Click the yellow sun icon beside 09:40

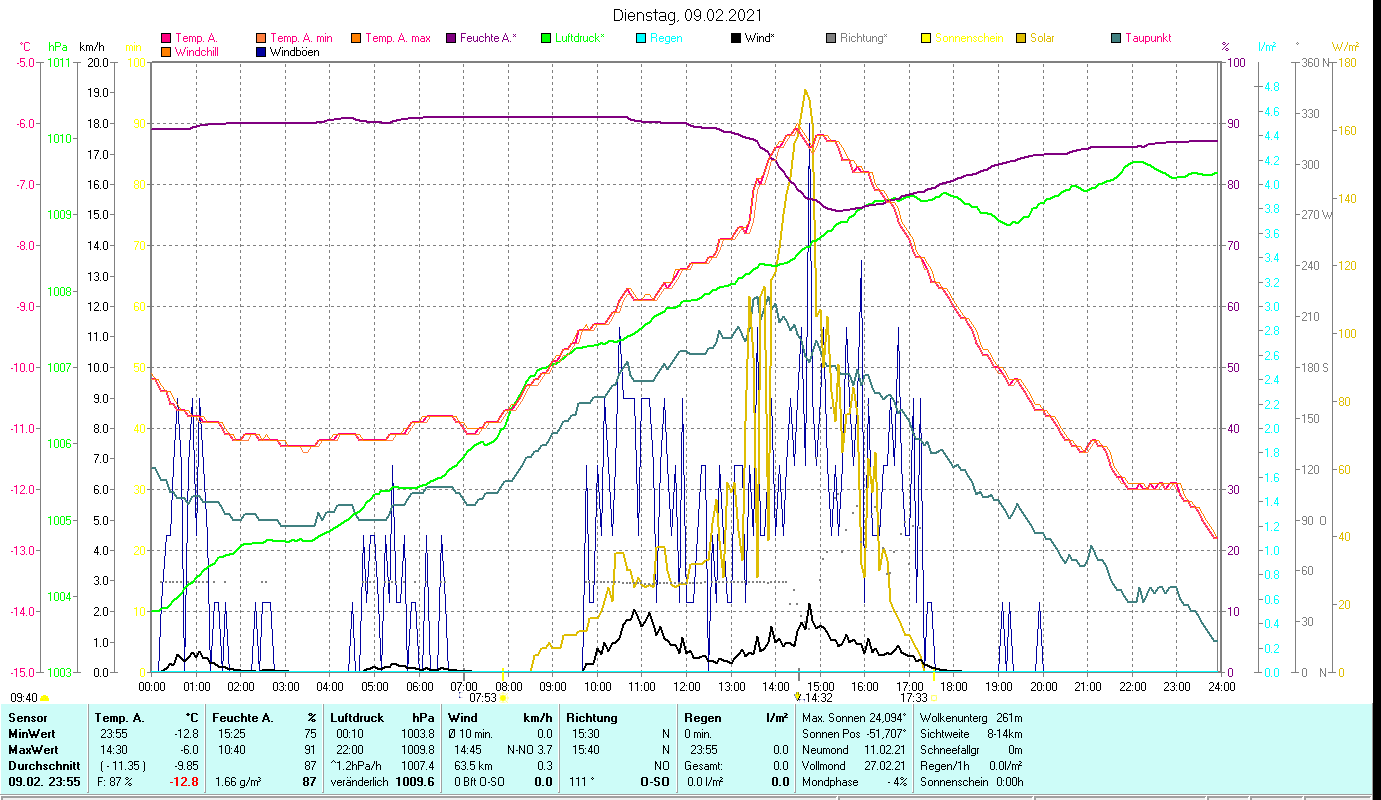[x=45, y=698]
